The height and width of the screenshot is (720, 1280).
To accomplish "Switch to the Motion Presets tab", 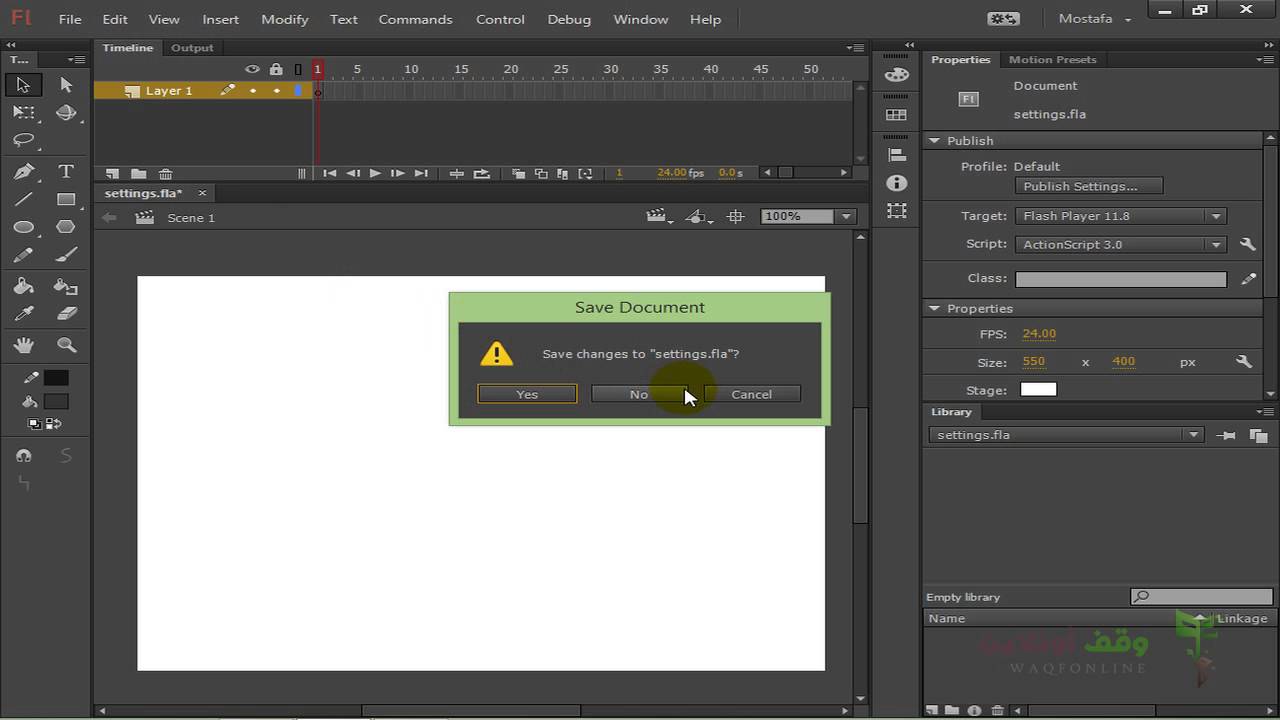I will tap(1053, 59).
